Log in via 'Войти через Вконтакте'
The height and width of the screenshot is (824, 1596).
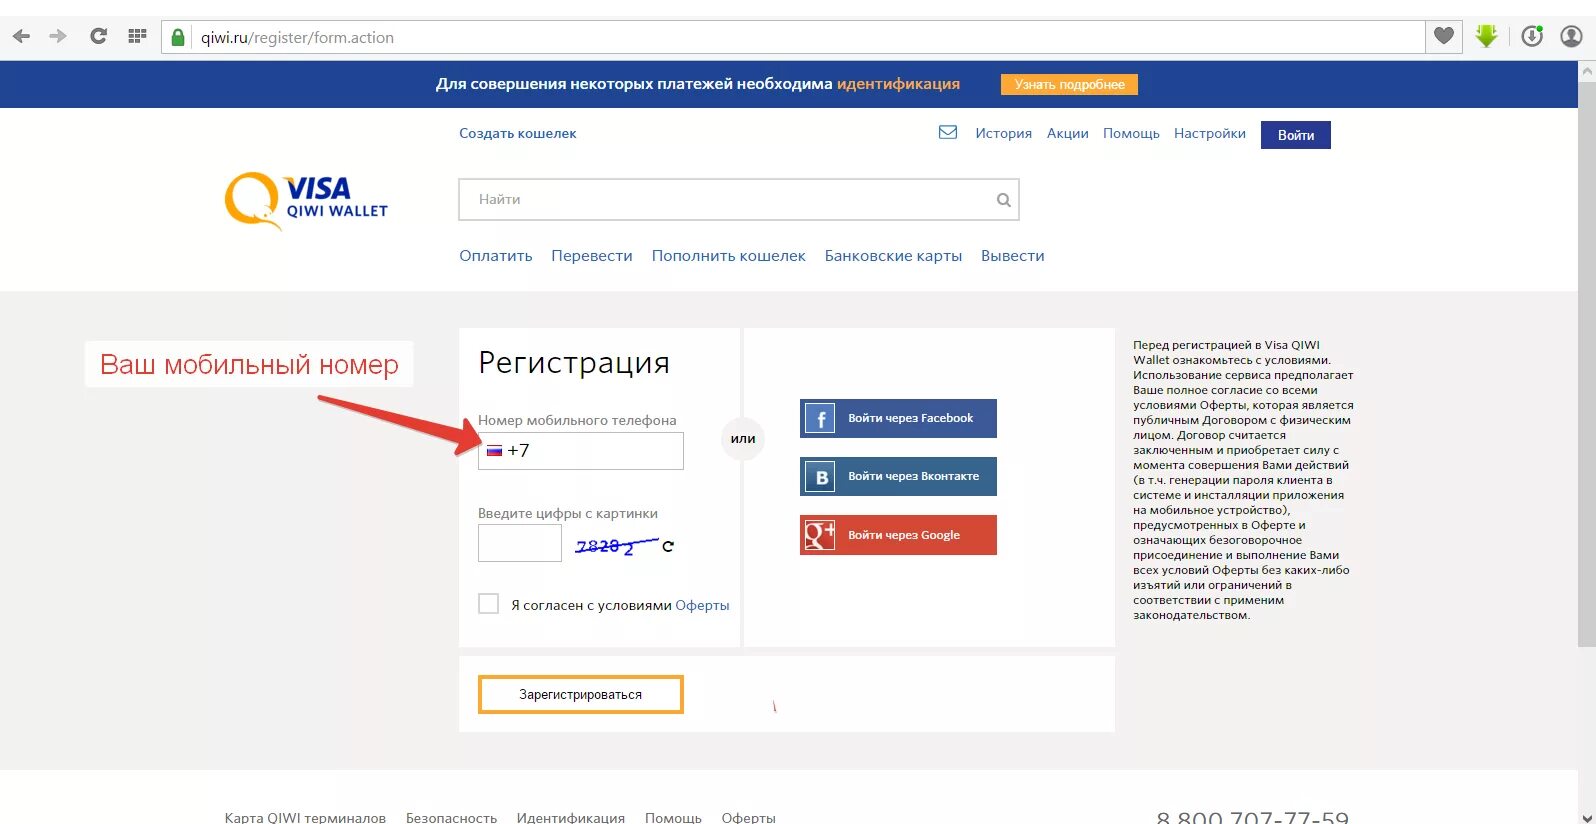click(898, 477)
